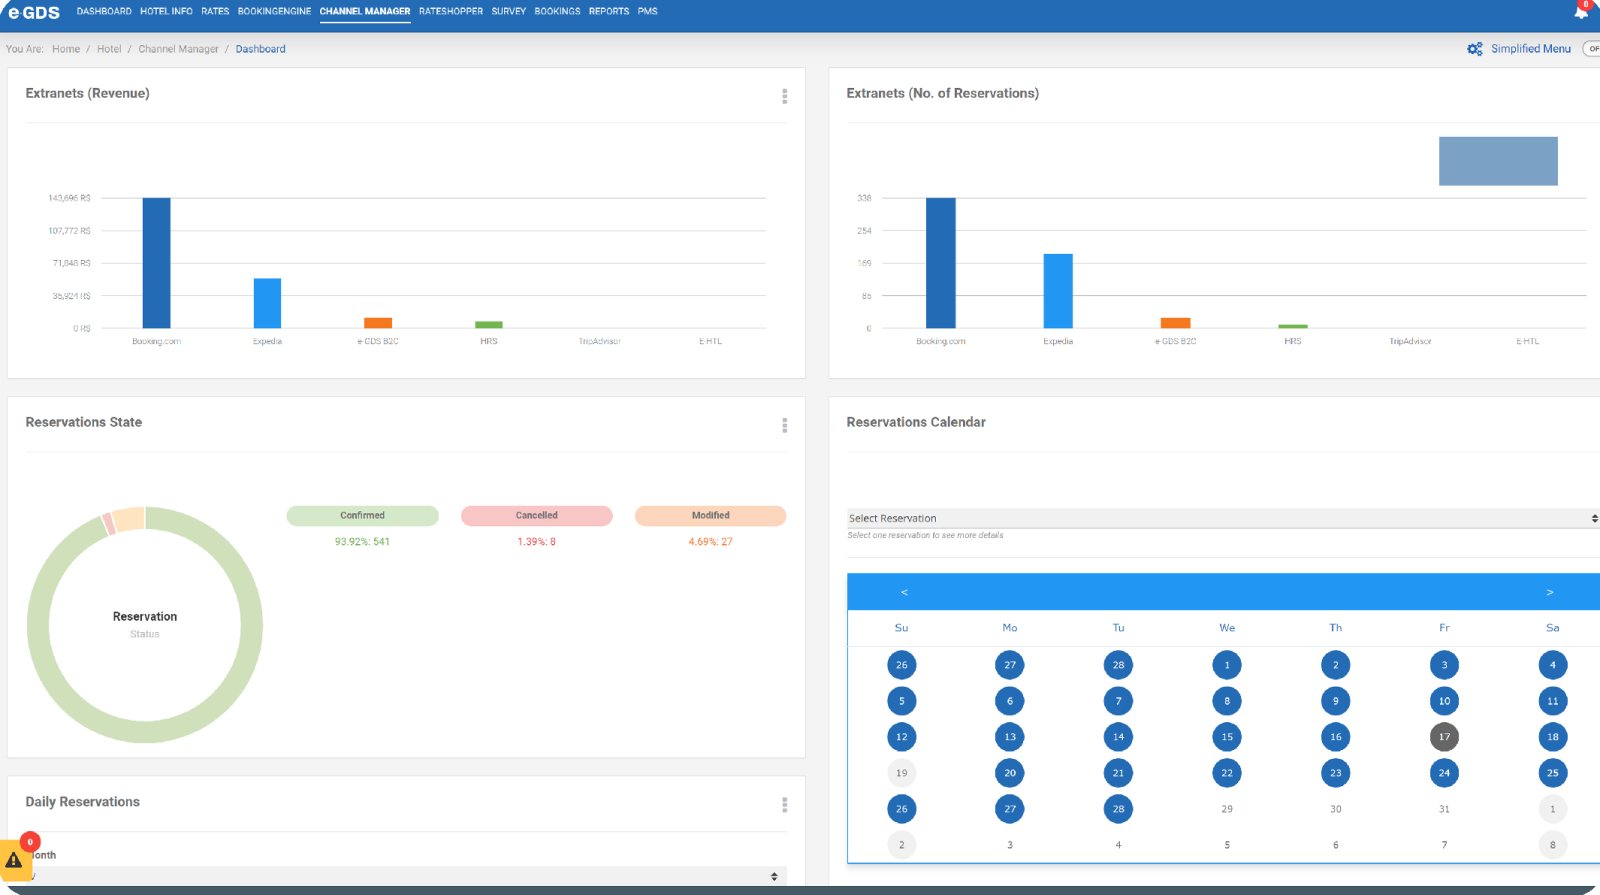Open the Dashboard menu

[104, 12]
